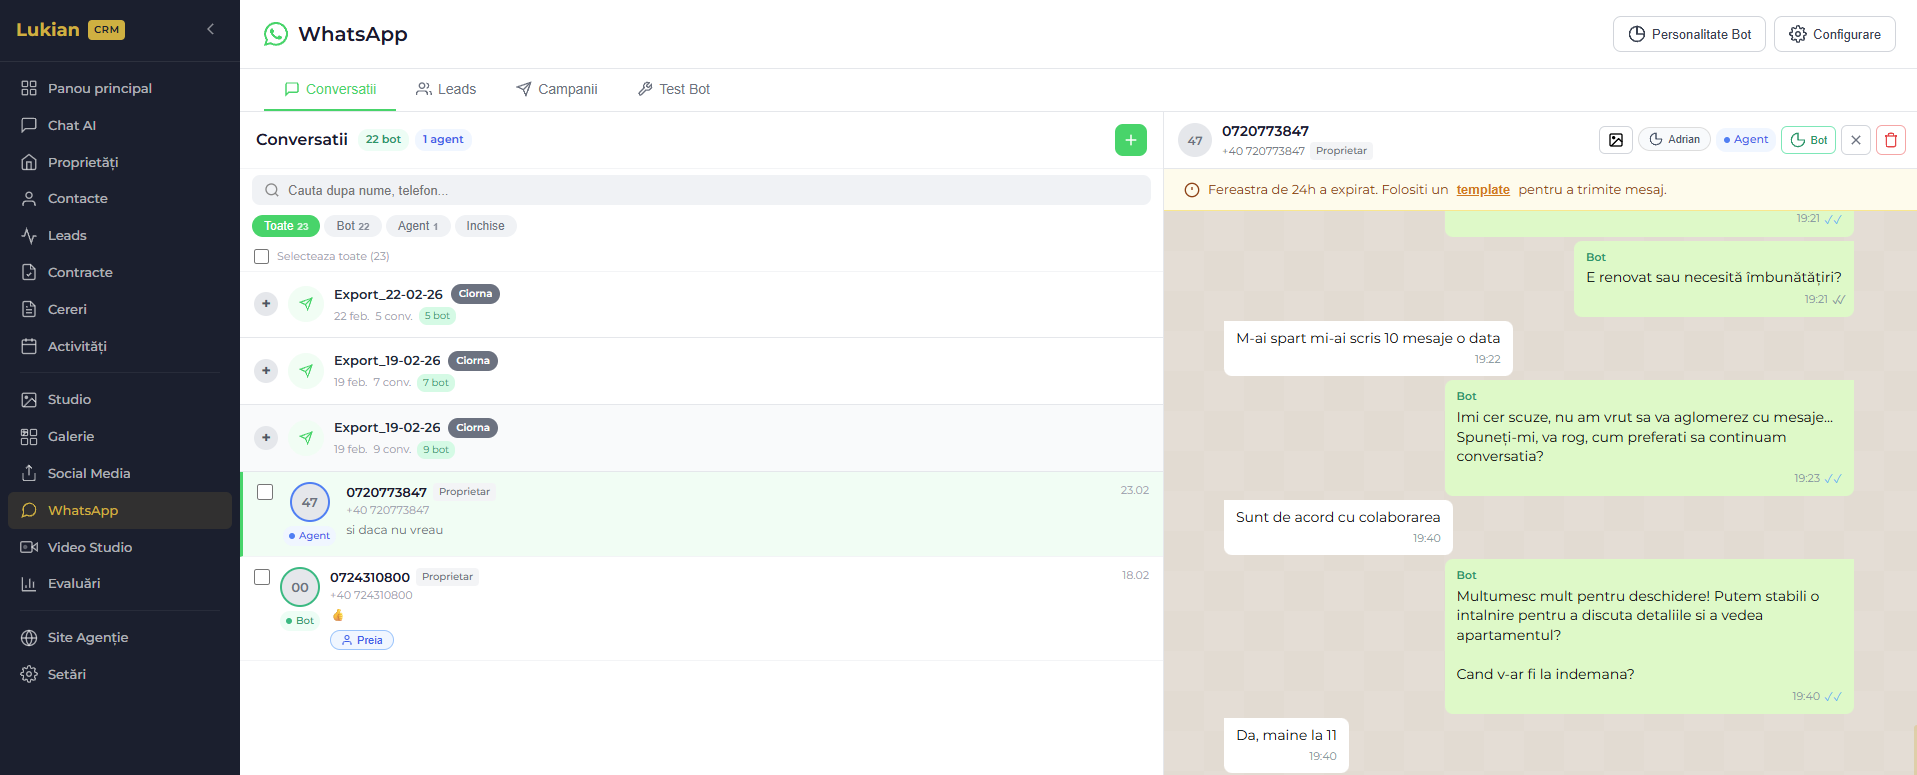This screenshot has height=775, width=1917.
Task: Click the '5 bot' badge on Export_22-02-26
Action: [437, 316]
